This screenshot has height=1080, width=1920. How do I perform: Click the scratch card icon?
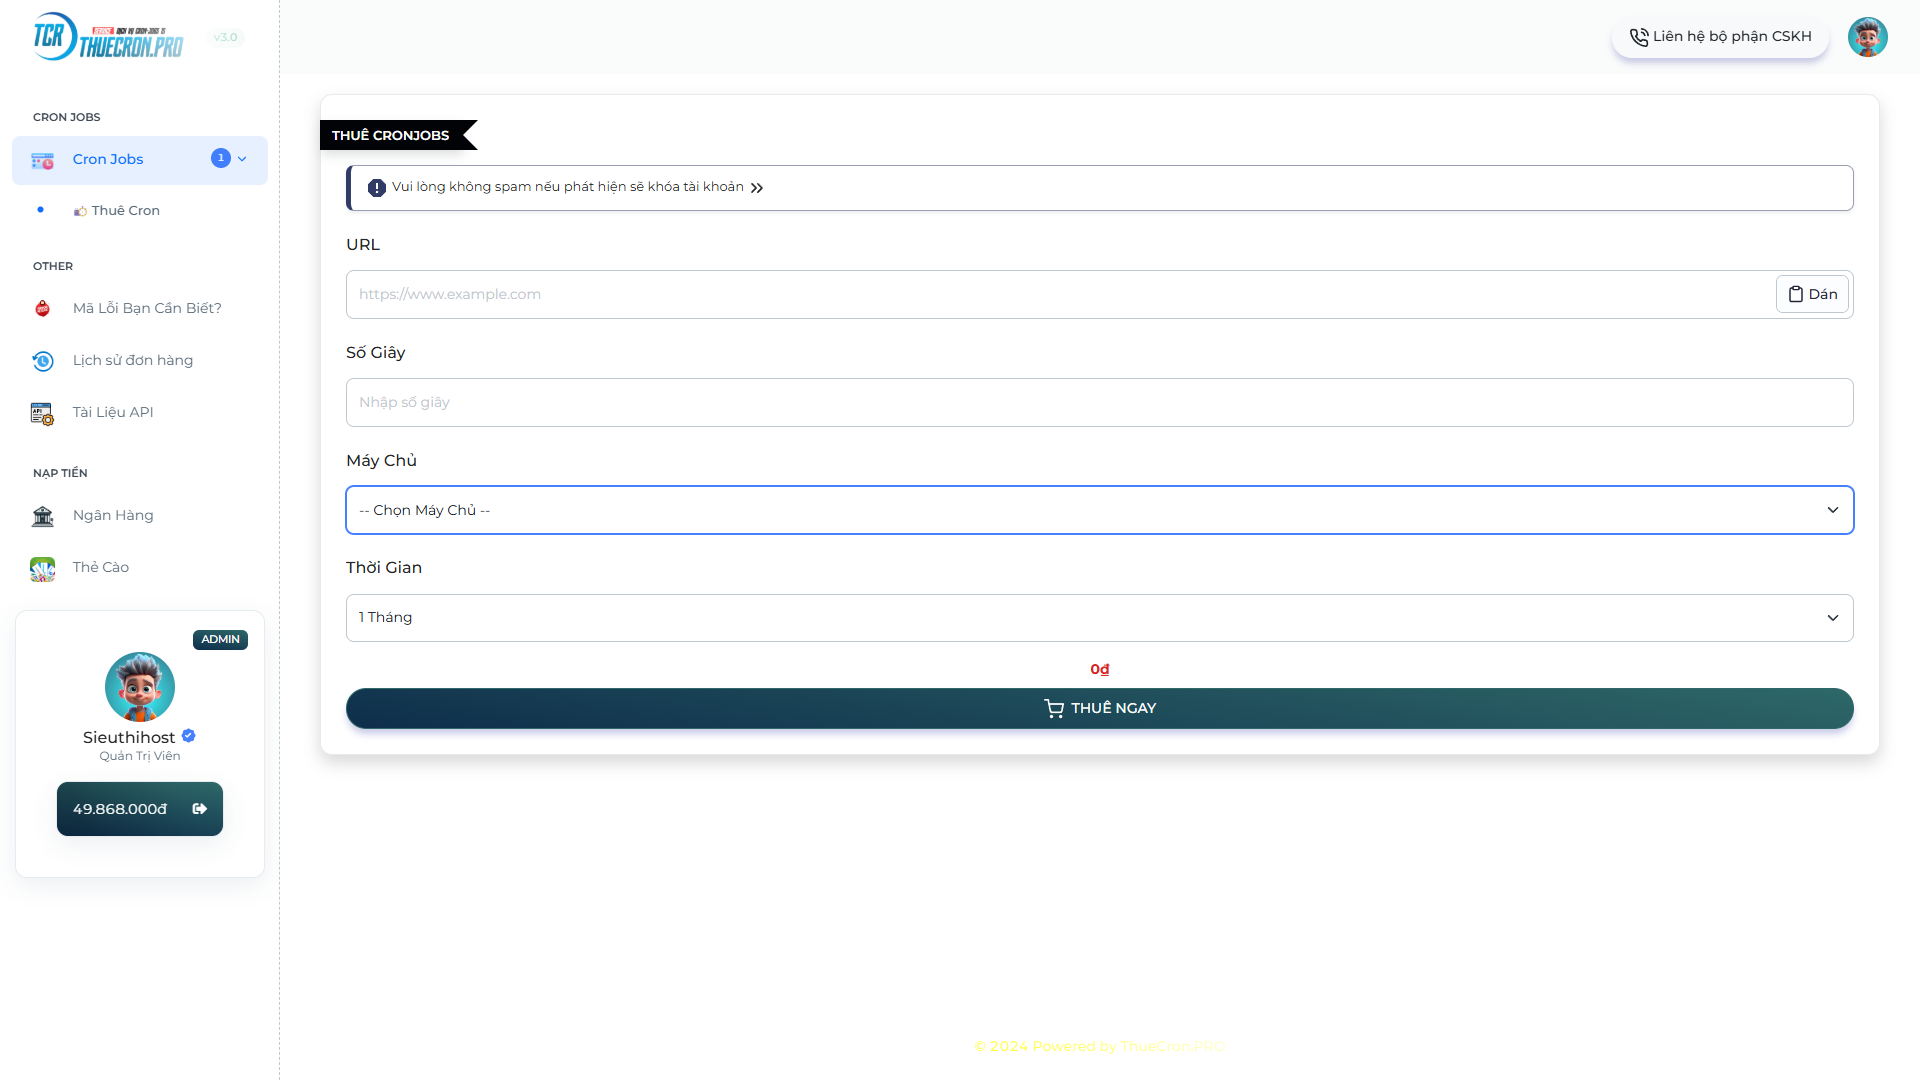pyautogui.click(x=42, y=569)
